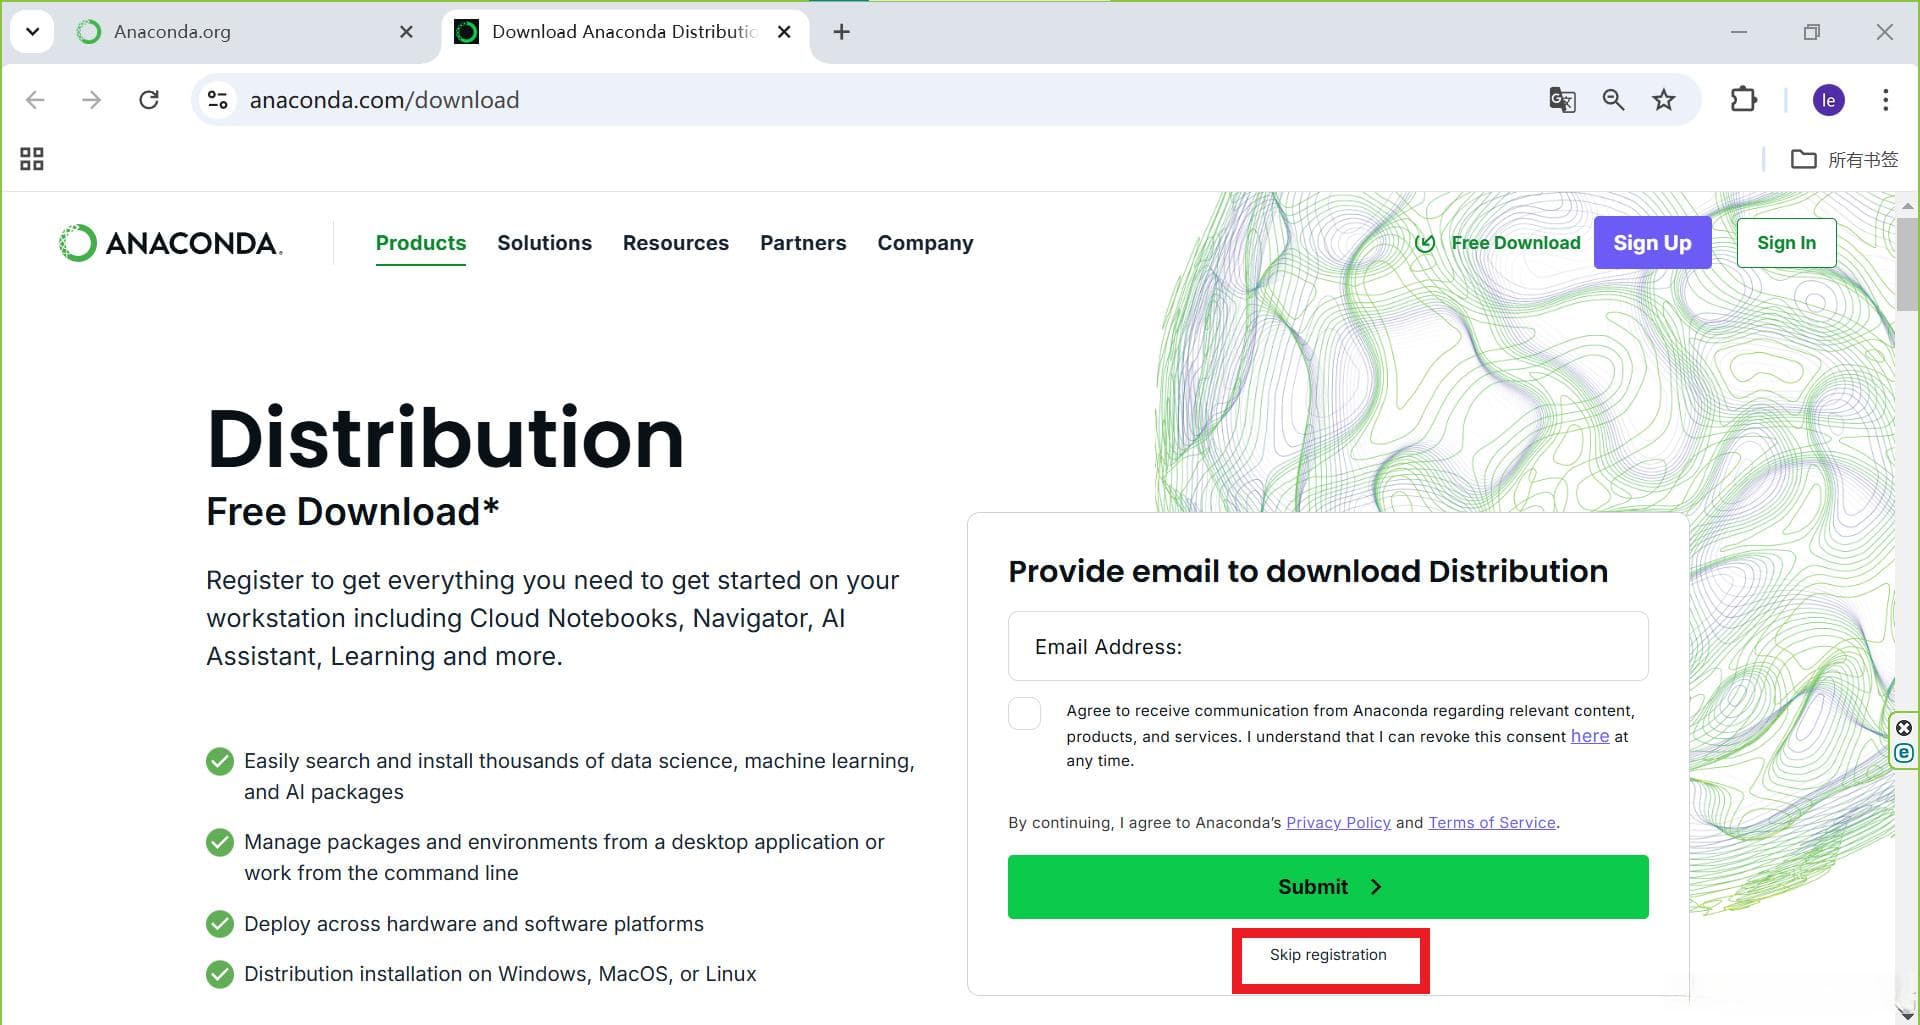Click the browser back arrow
The image size is (1920, 1025).
tap(35, 100)
